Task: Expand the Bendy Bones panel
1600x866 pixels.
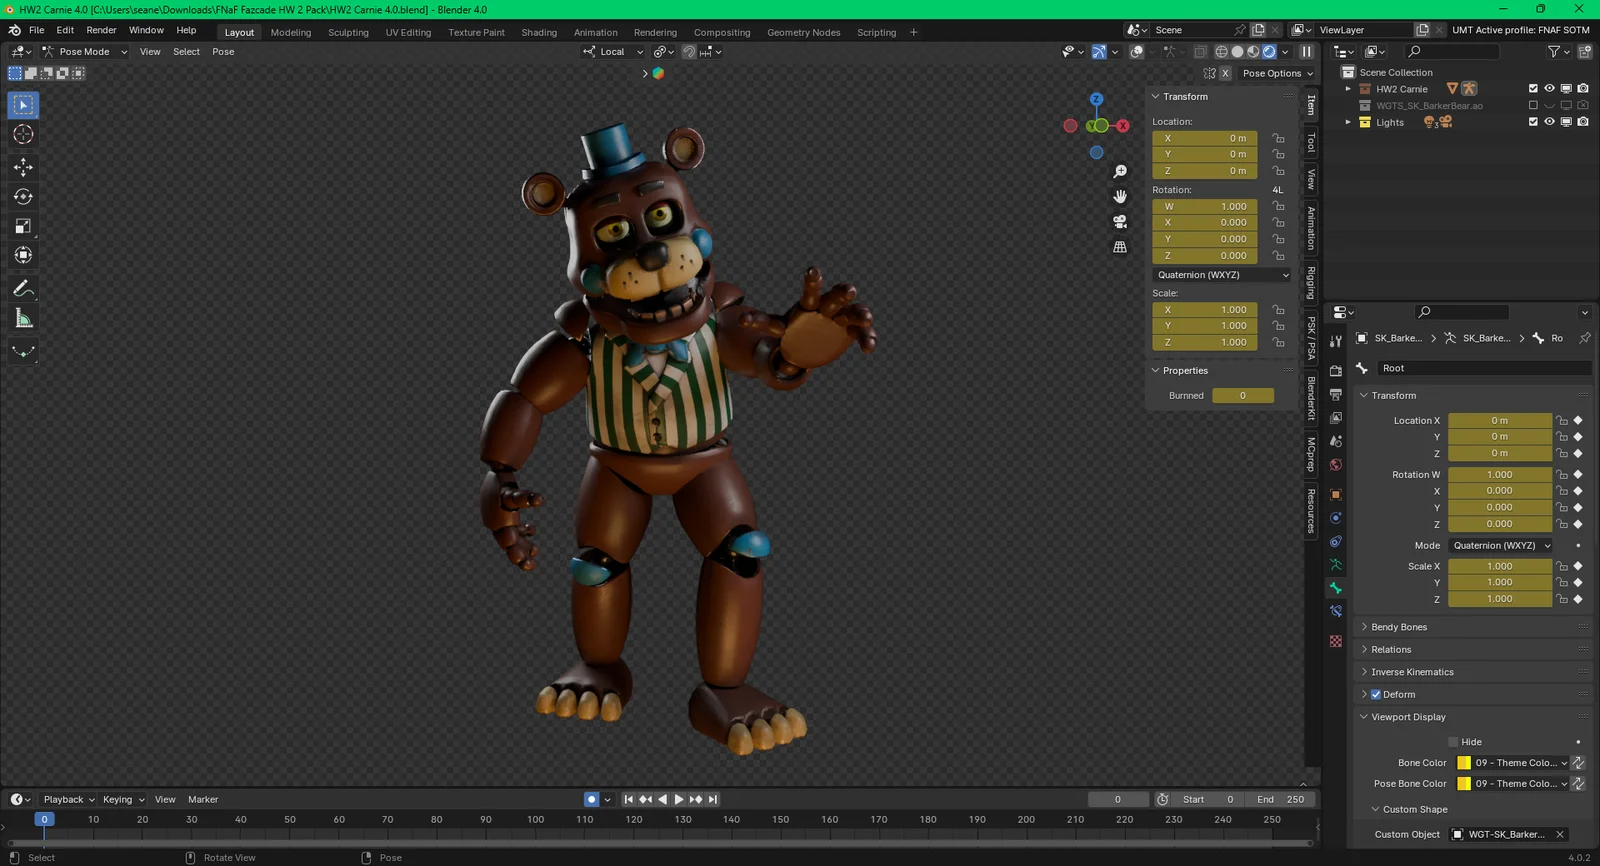Action: [1399, 627]
